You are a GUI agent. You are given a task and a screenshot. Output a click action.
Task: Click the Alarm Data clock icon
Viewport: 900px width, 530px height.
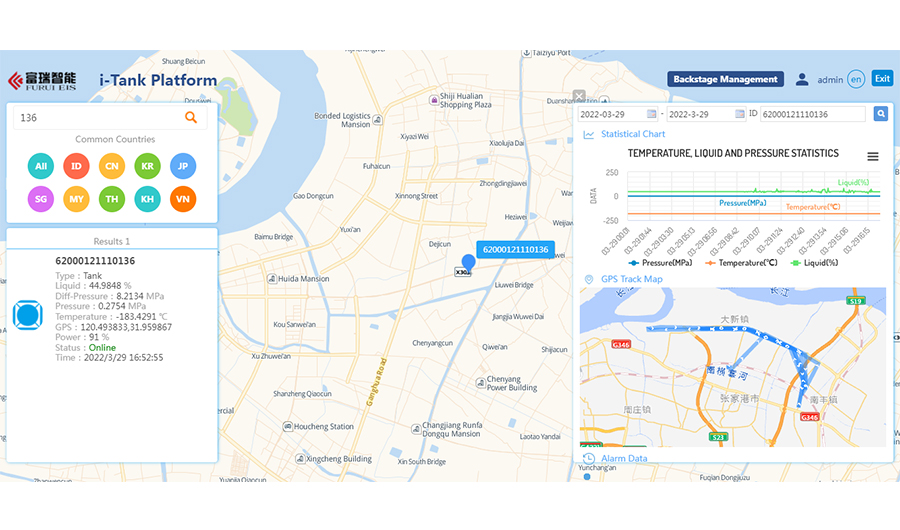pyautogui.click(x=589, y=458)
